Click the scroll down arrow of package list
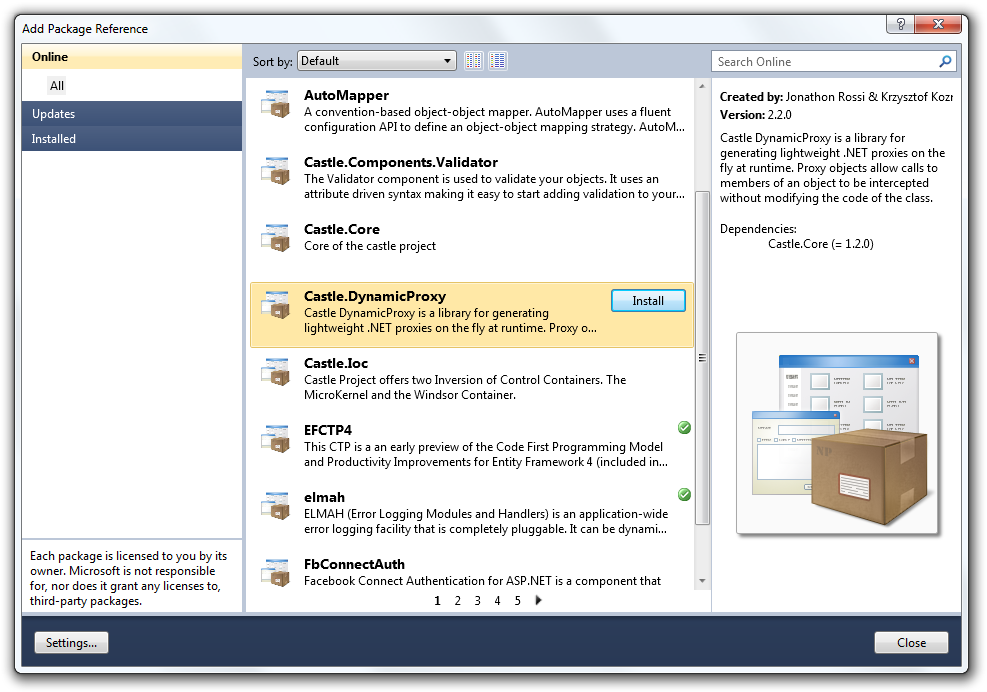This screenshot has width=987, height=692. [x=702, y=581]
